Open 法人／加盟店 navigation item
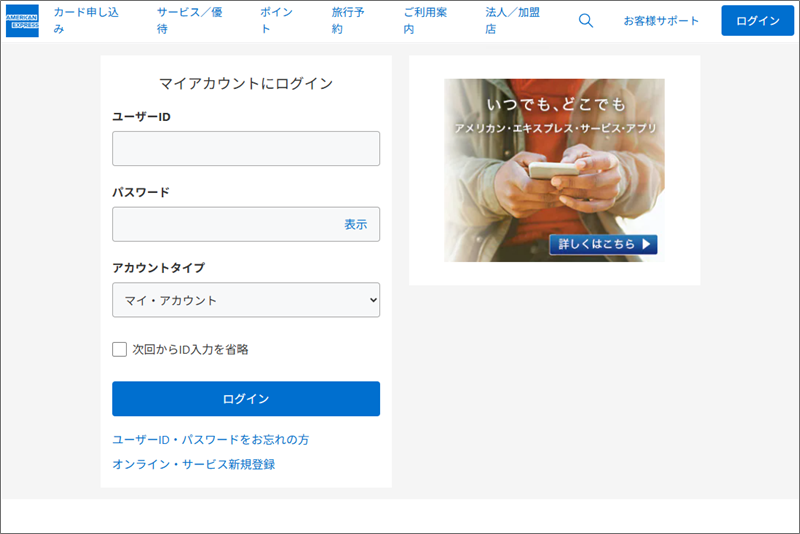The width and height of the screenshot is (800, 534). 510,20
